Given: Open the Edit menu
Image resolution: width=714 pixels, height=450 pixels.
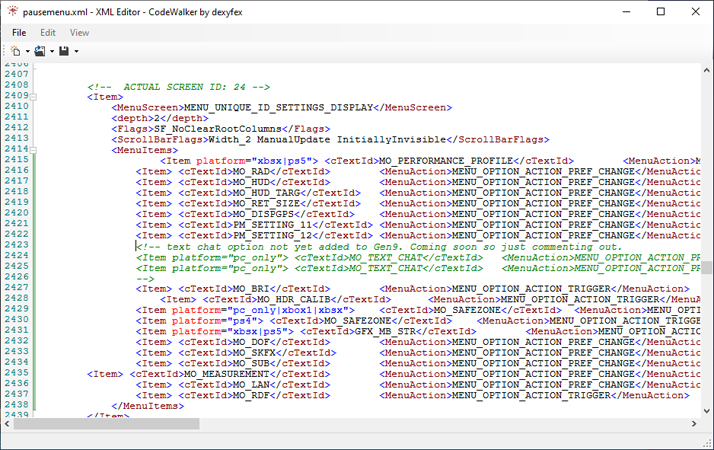Looking at the screenshot, I should coord(48,32).
